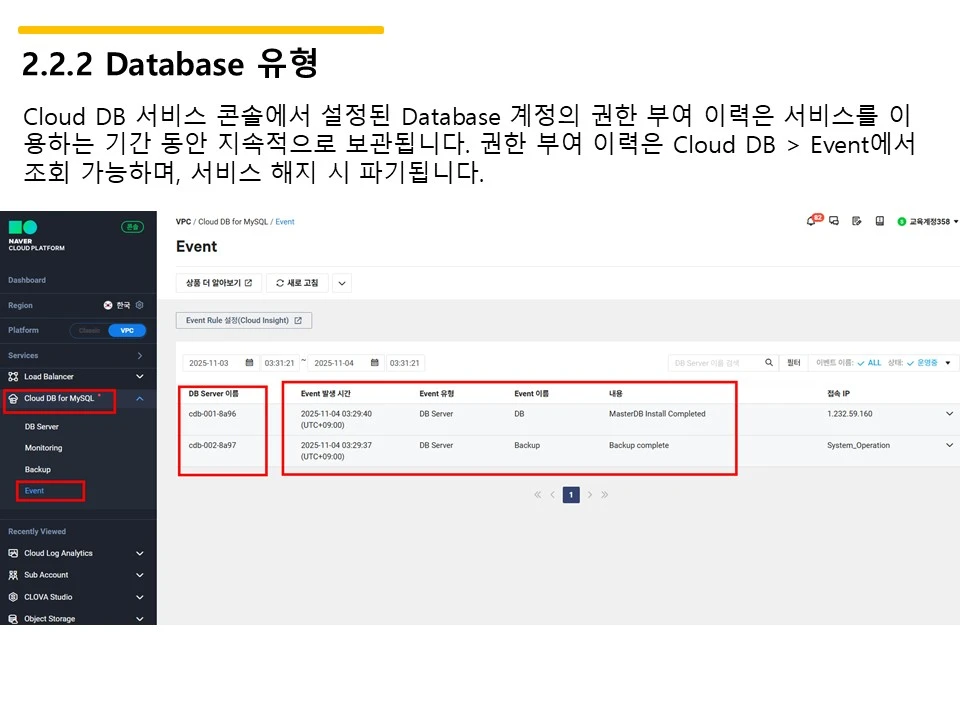Expand the Sub Account chevron

[x=140, y=575]
